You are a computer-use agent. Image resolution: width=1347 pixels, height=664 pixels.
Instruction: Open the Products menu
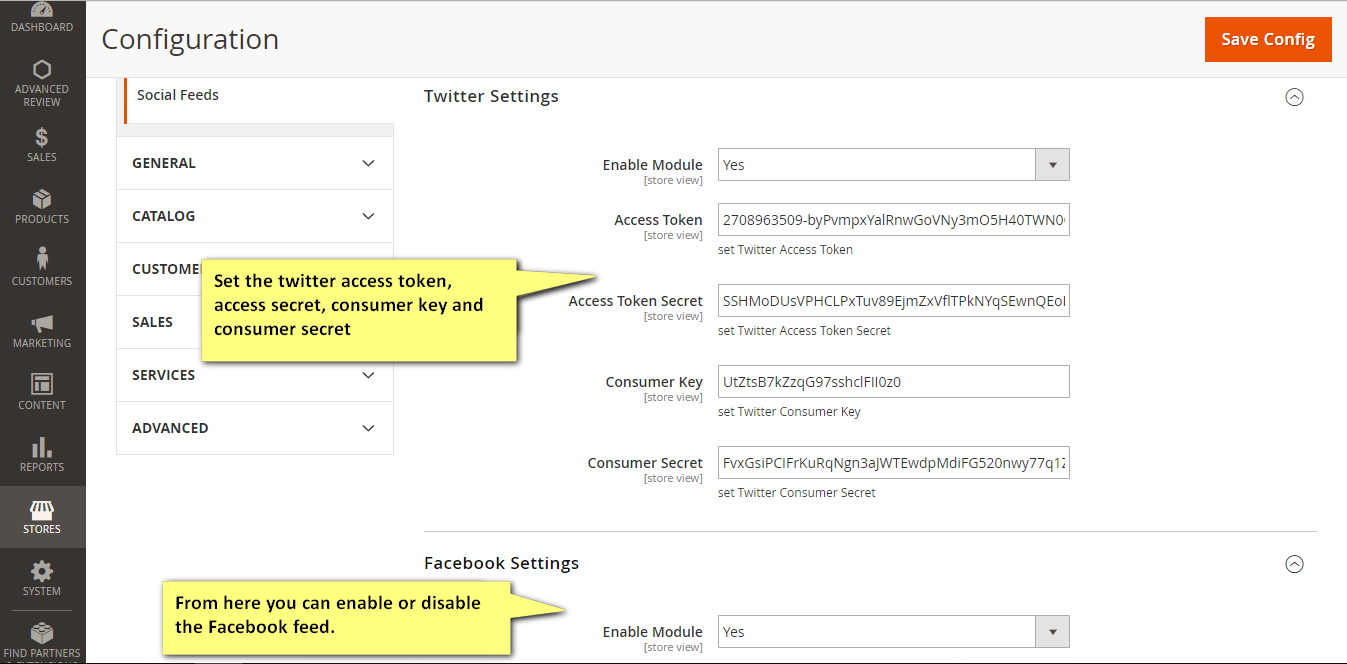pos(41,208)
